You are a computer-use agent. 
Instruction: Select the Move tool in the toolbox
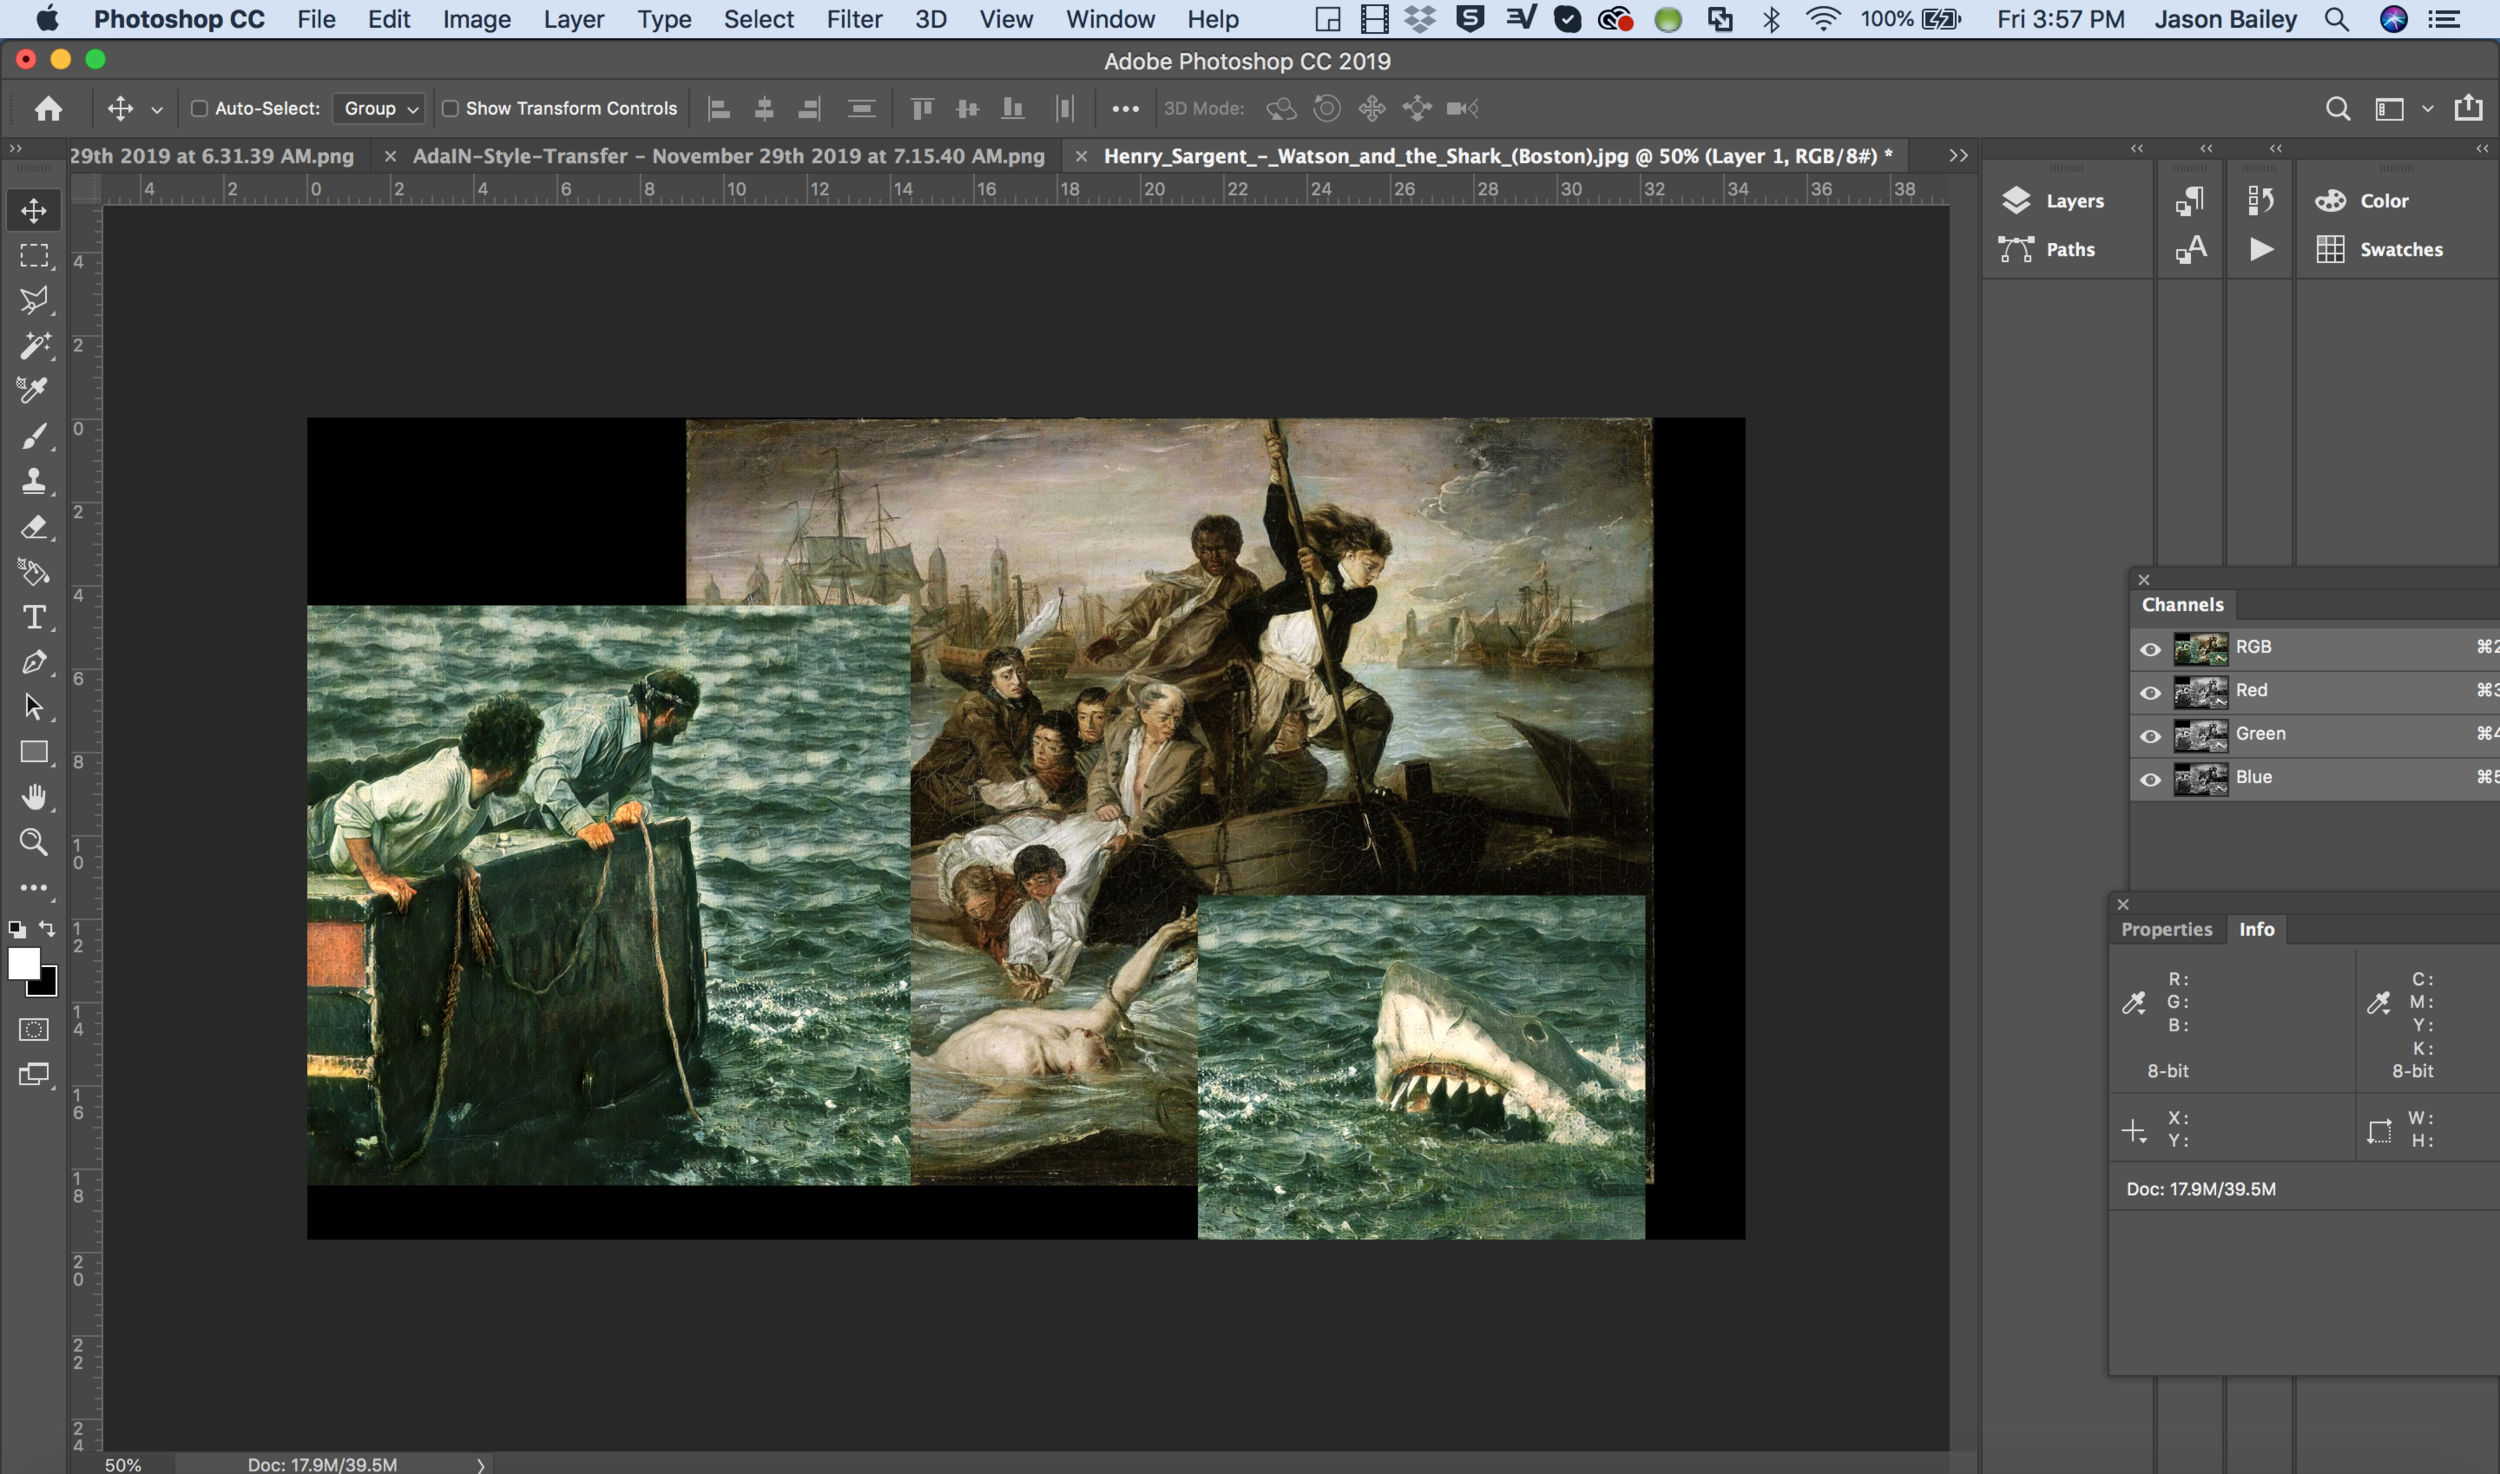click(x=34, y=211)
